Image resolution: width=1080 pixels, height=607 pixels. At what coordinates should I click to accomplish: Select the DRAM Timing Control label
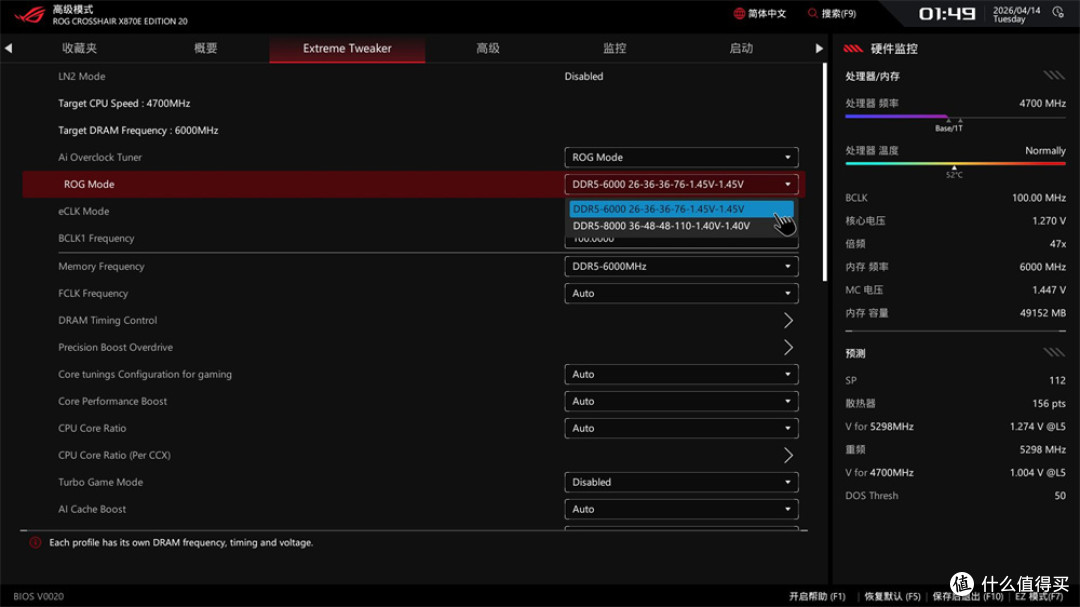[107, 320]
